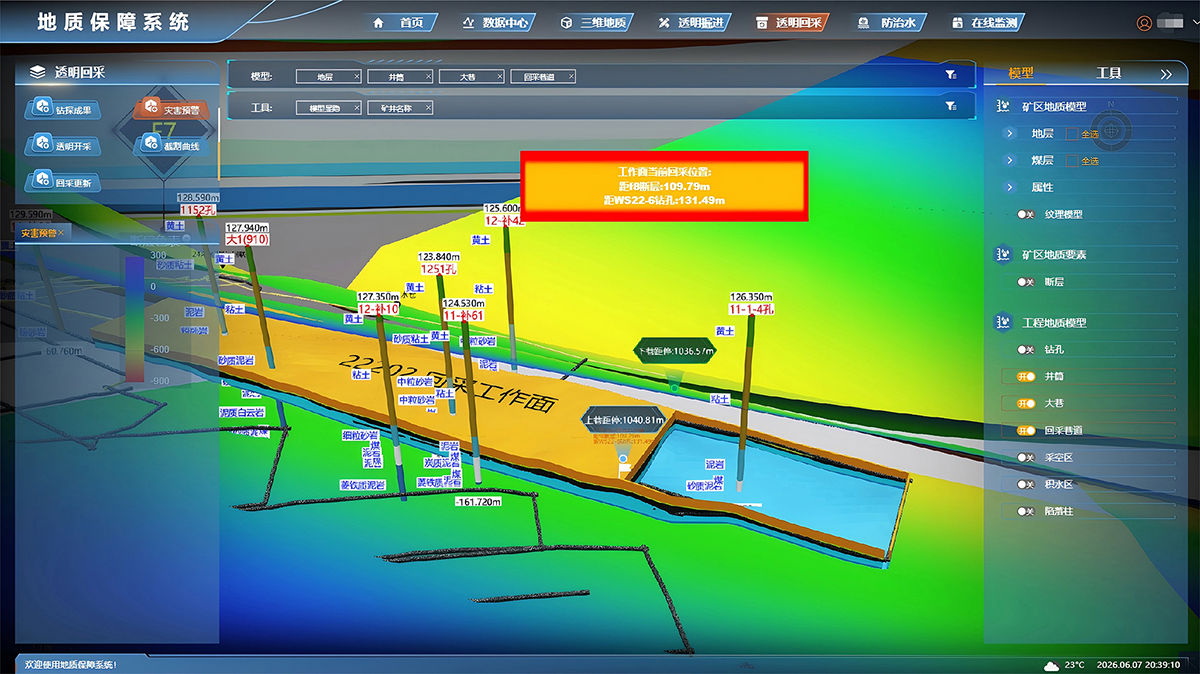The image size is (1200, 674).
Task: Click the 矿区地质模型 section icon
Action: click(1003, 106)
